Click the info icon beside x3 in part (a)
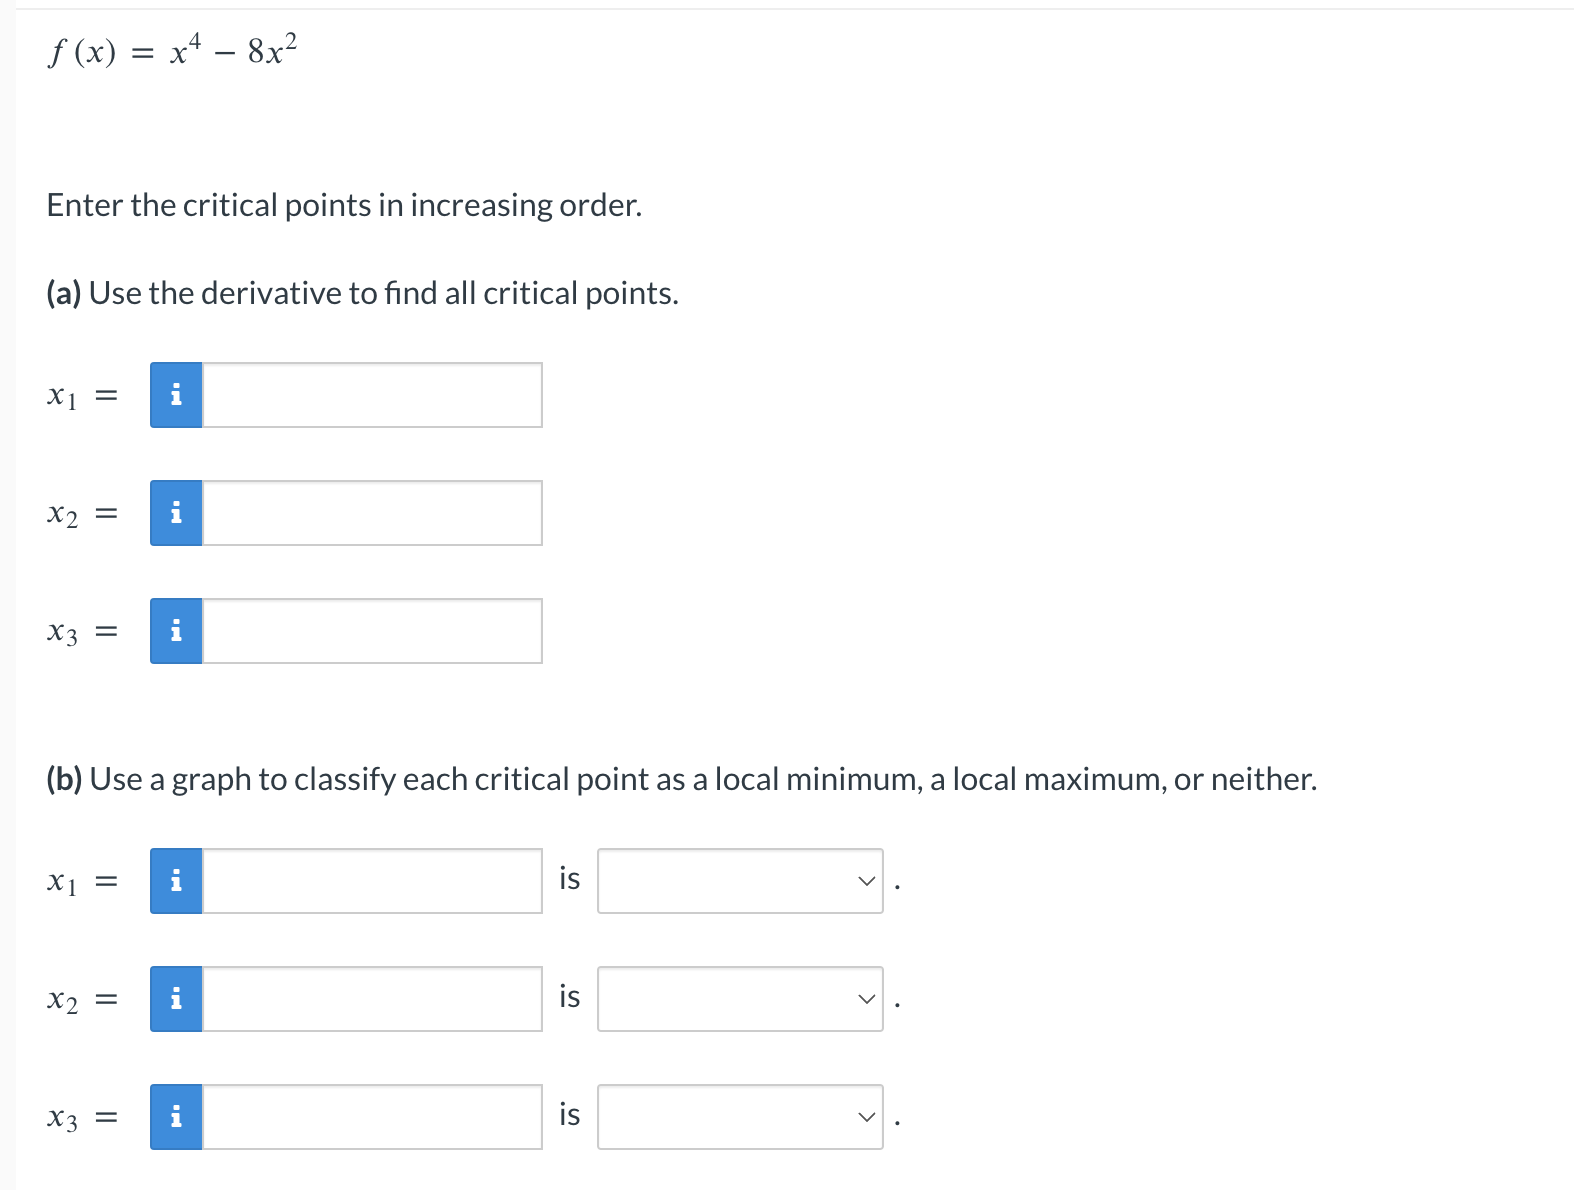The image size is (1574, 1190). (x=176, y=630)
